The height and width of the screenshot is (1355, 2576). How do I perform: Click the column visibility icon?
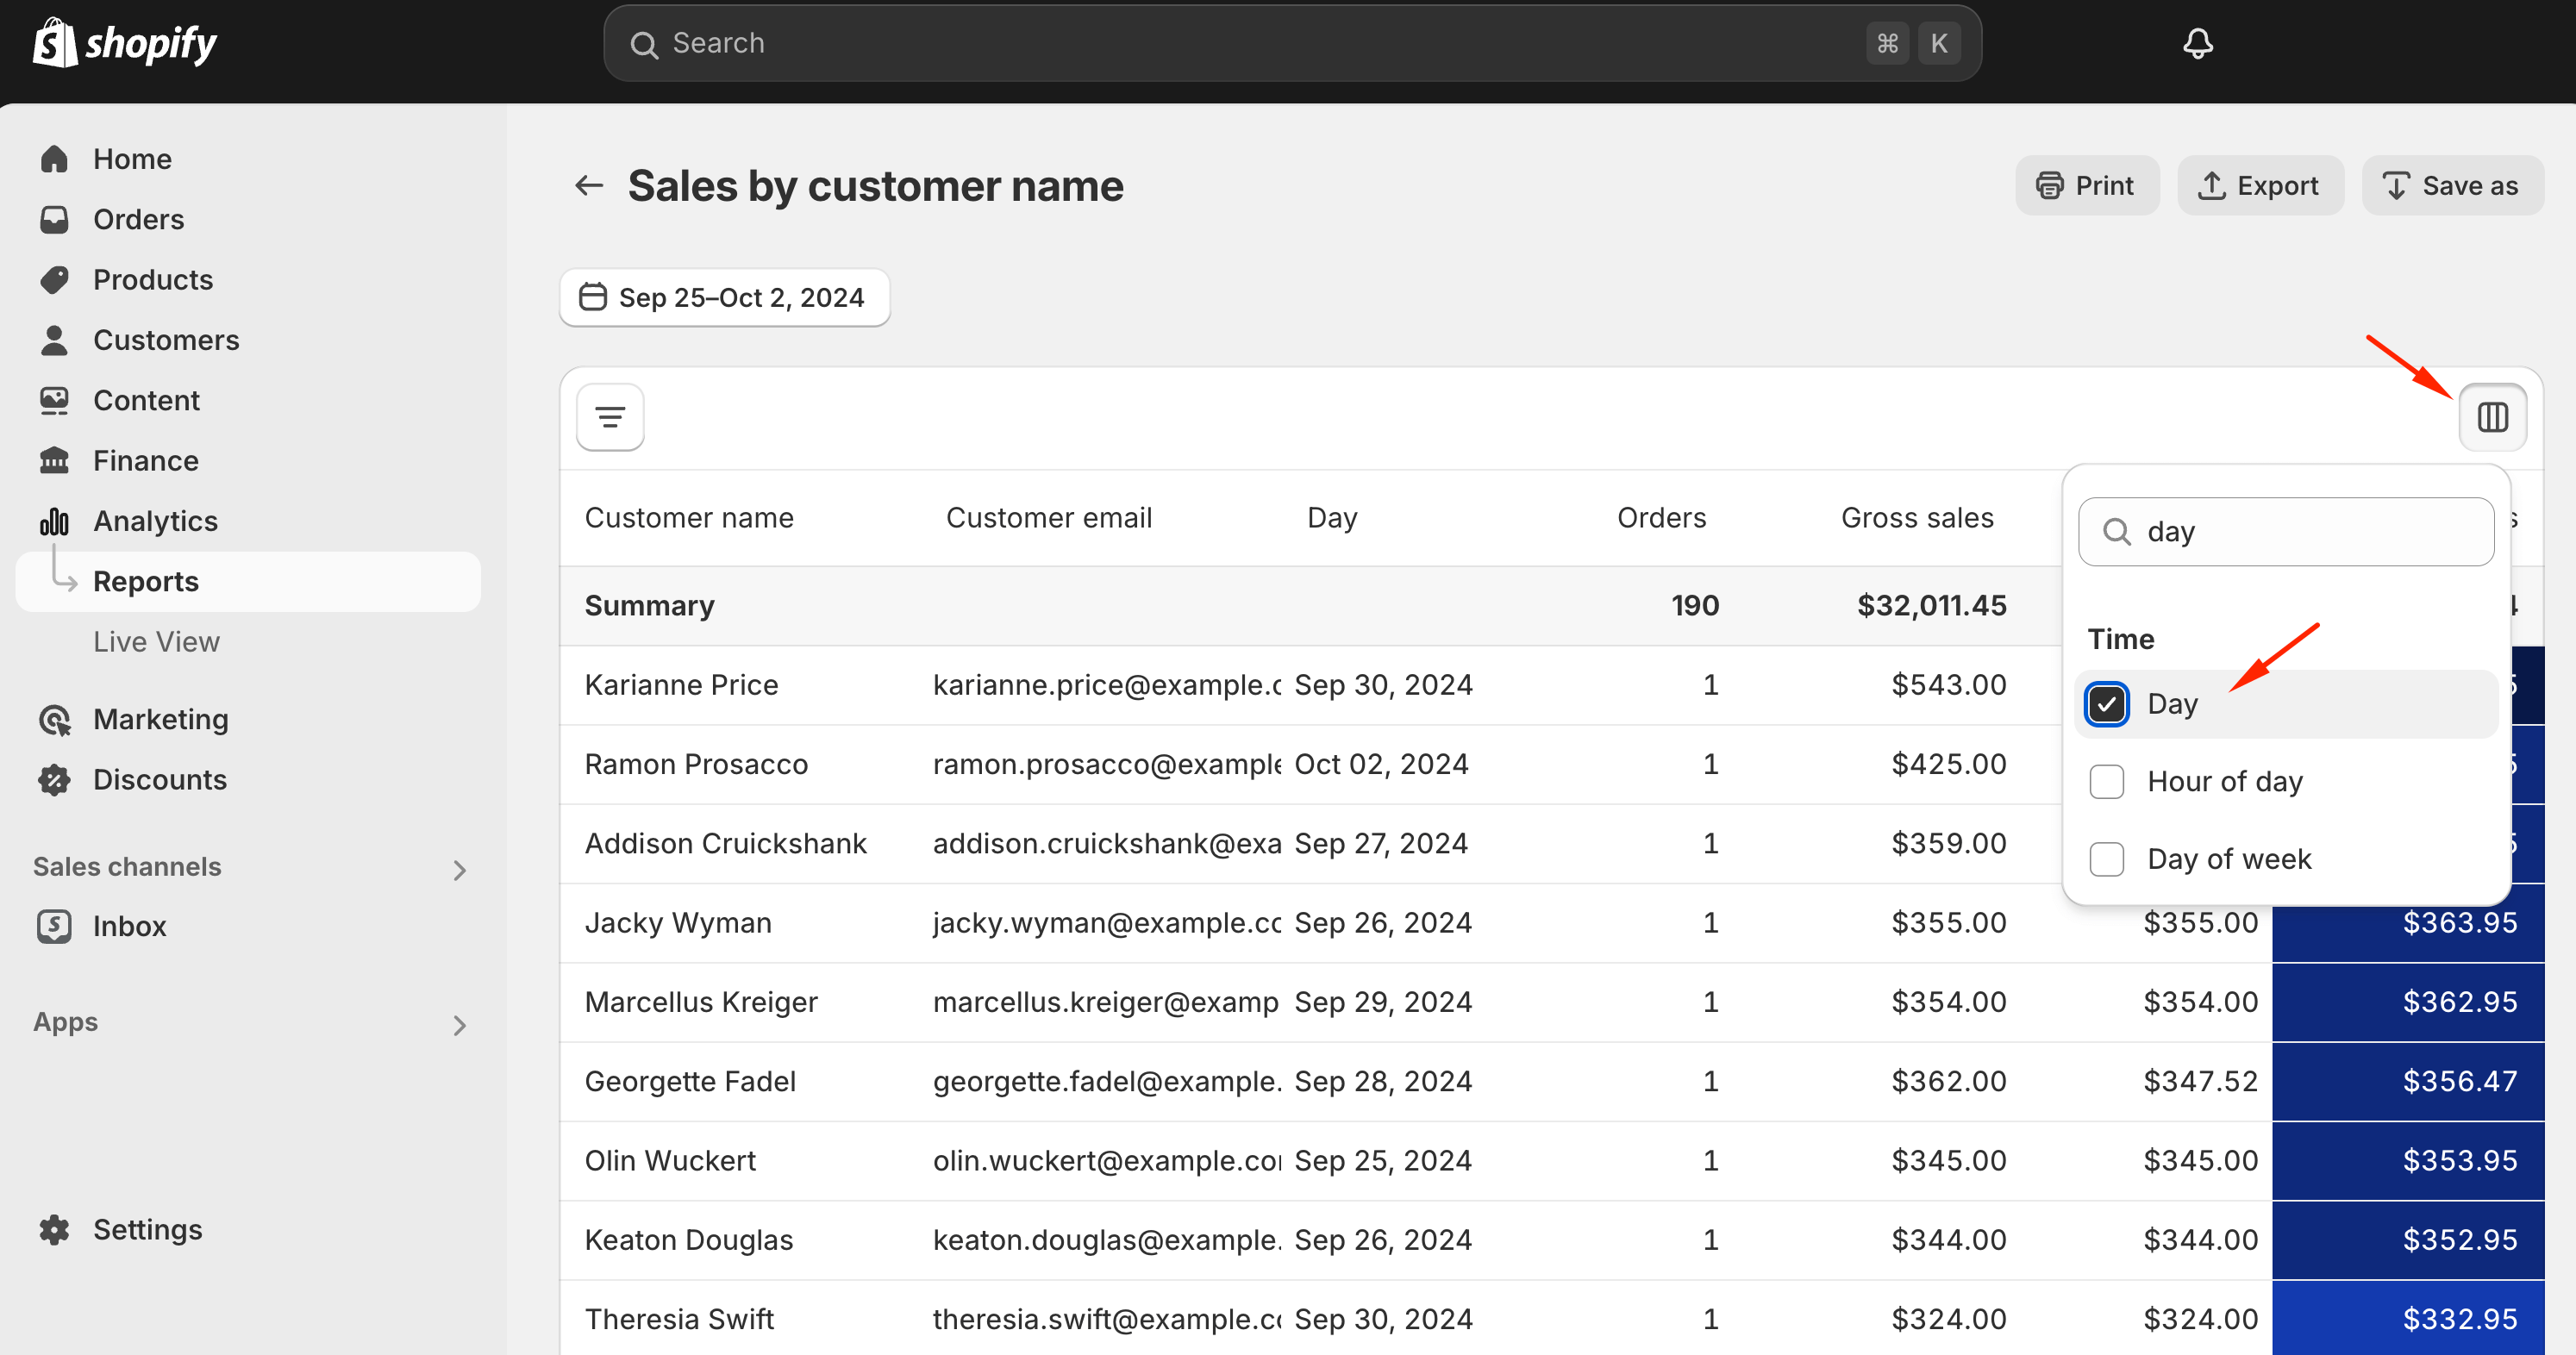[x=2492, y=415]
